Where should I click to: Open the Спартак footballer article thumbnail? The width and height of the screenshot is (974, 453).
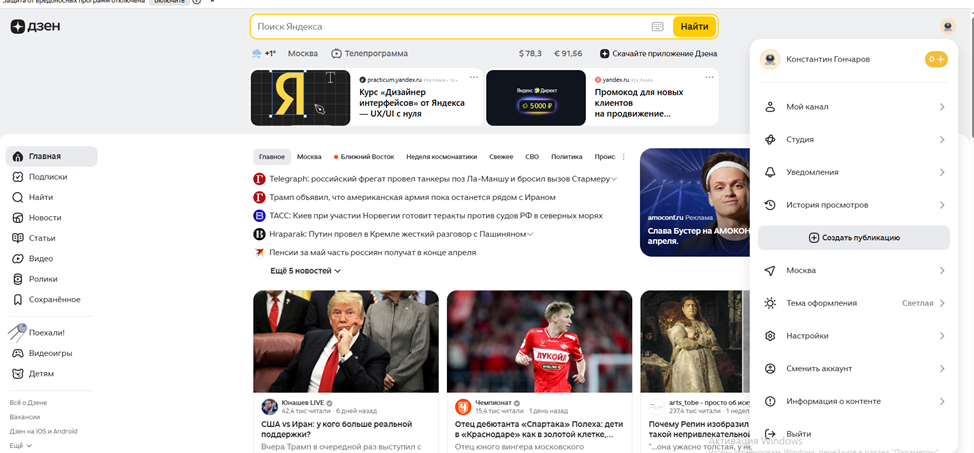tap(539, 341)
